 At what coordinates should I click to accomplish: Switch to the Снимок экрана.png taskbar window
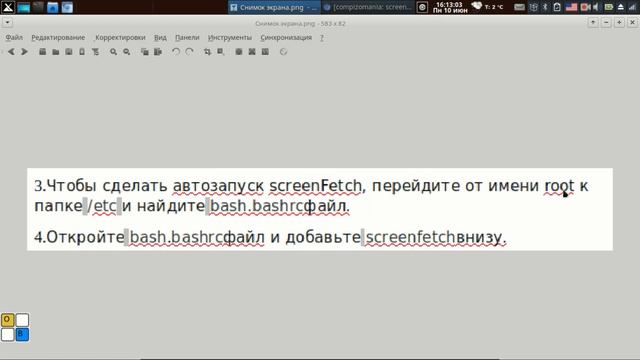click(x=274, y=7)
